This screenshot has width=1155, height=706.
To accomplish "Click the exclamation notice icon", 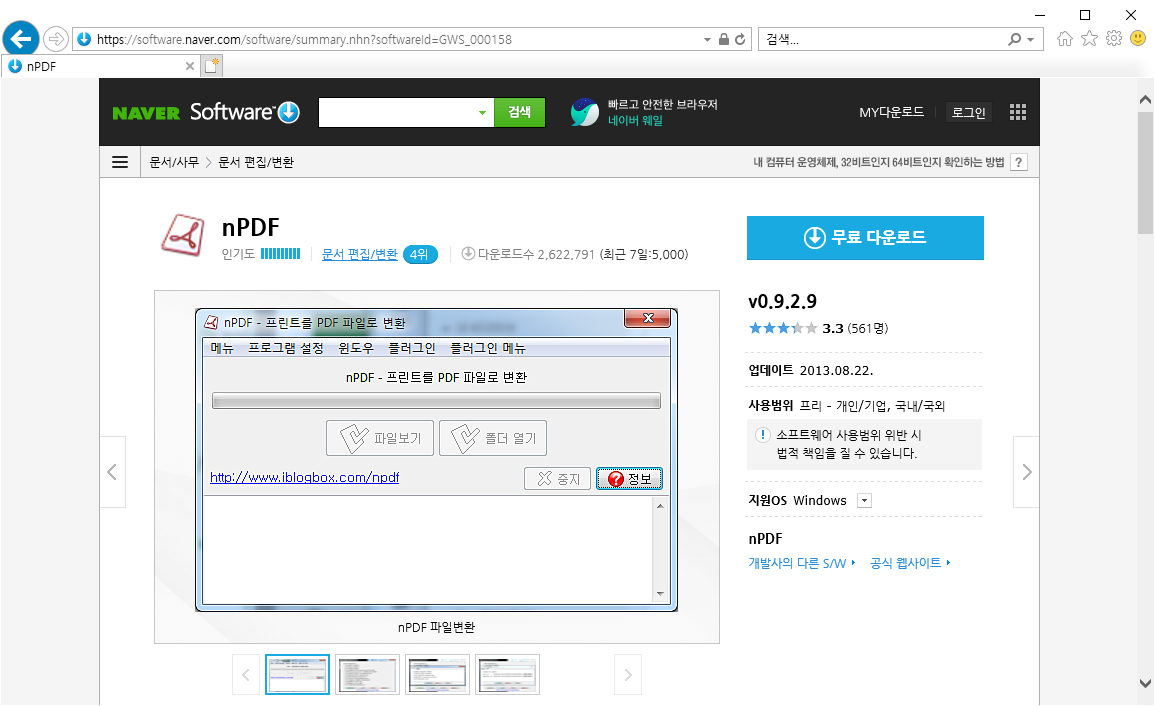I will click(x=763, y=435).
